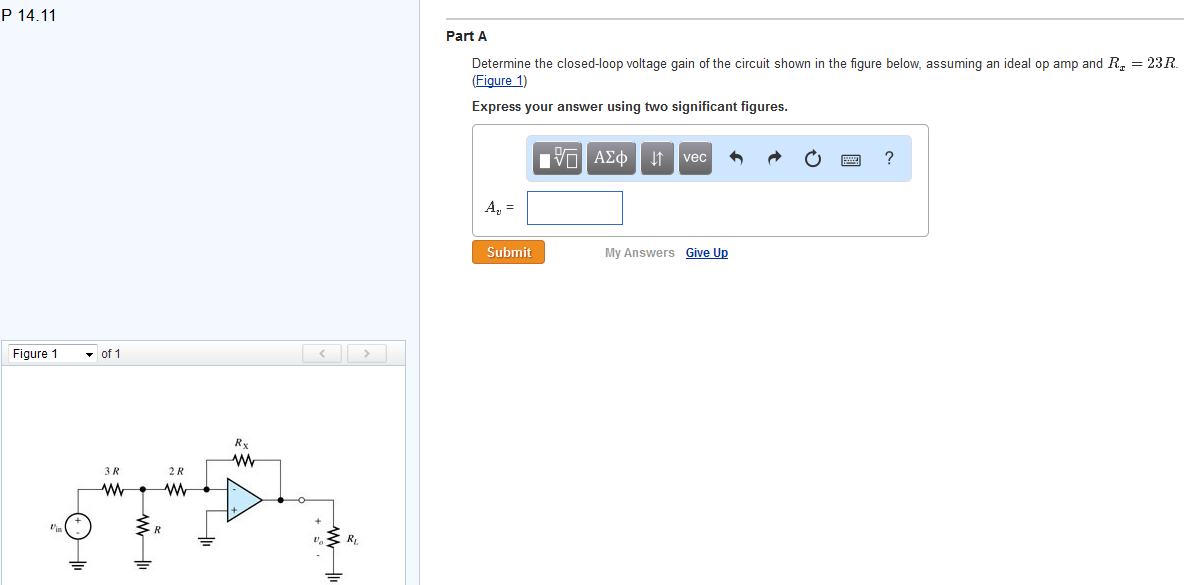Click the problem title P 14.11
The image size is (1184, 585).
(x=29, y=15)
